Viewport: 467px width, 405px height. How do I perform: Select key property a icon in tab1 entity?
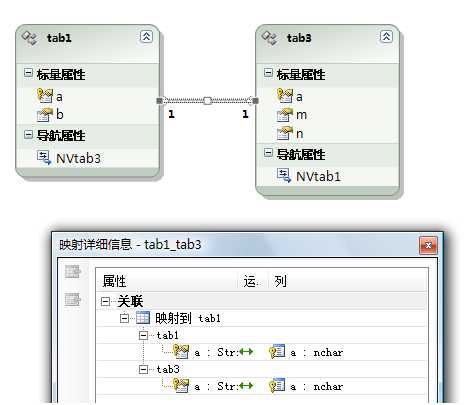click(45, 96)
